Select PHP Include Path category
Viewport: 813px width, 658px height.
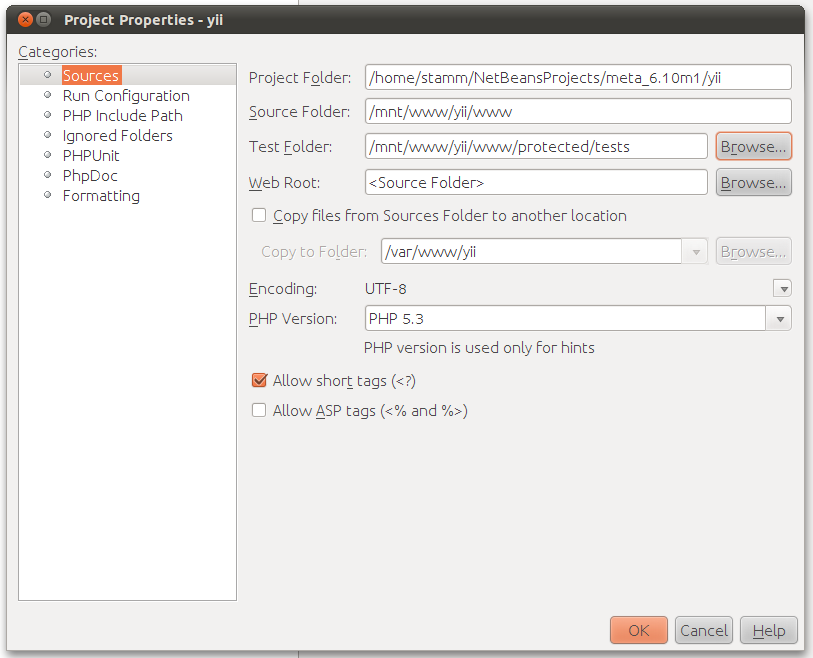pyautogui.click(x=122, y=116)
